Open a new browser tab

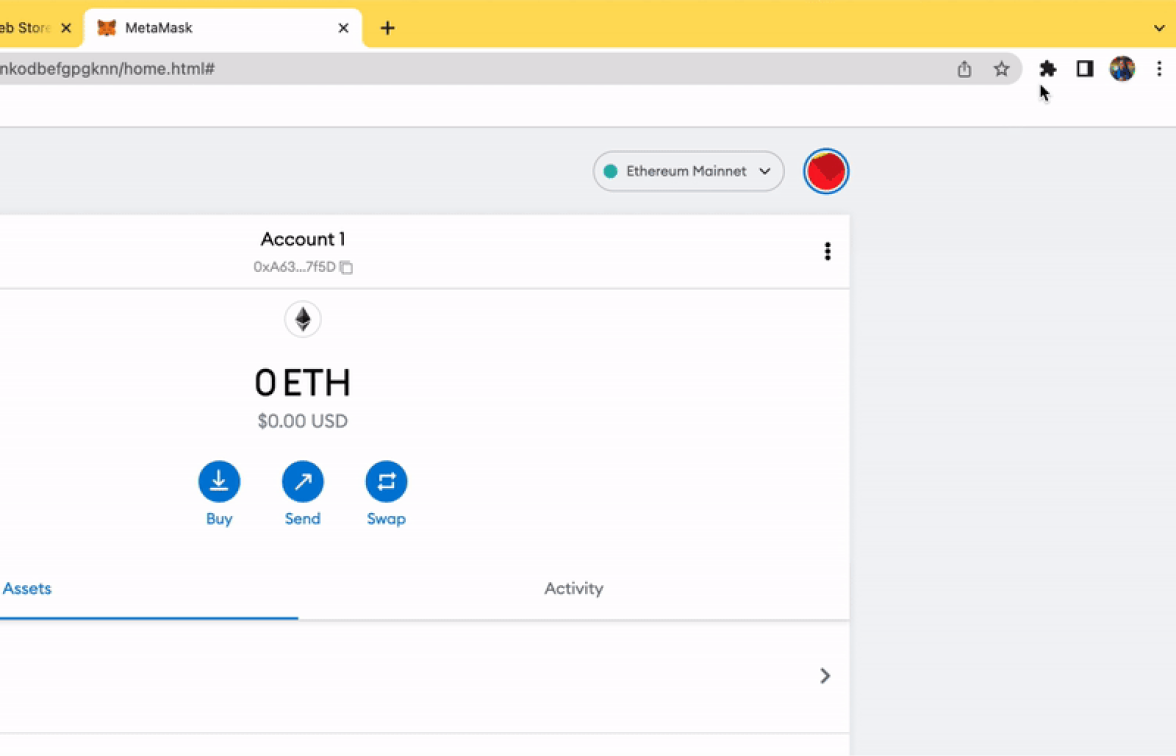pyautogui.click(x=387, y=28)
